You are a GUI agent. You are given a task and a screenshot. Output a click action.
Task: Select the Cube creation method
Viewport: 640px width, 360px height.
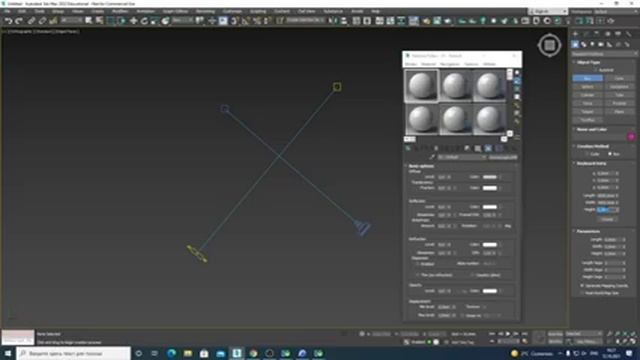587,154
